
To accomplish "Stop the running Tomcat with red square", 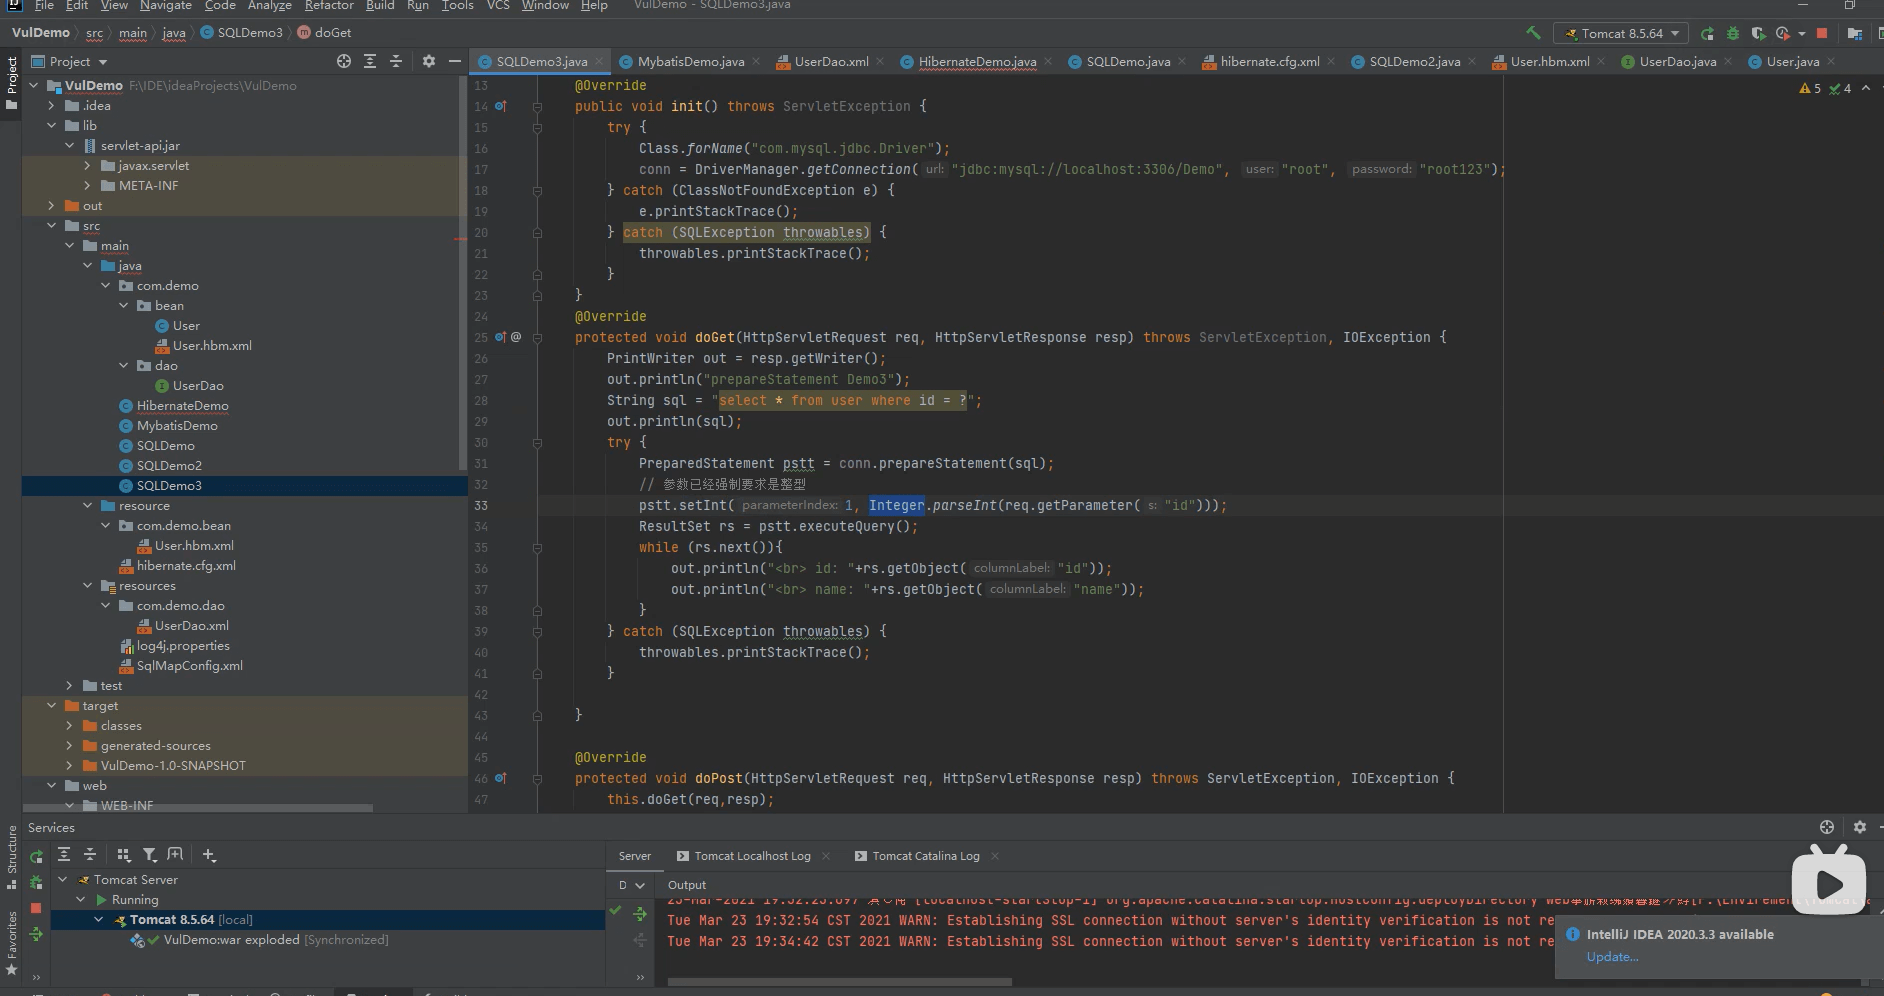I will [1822, 33].
